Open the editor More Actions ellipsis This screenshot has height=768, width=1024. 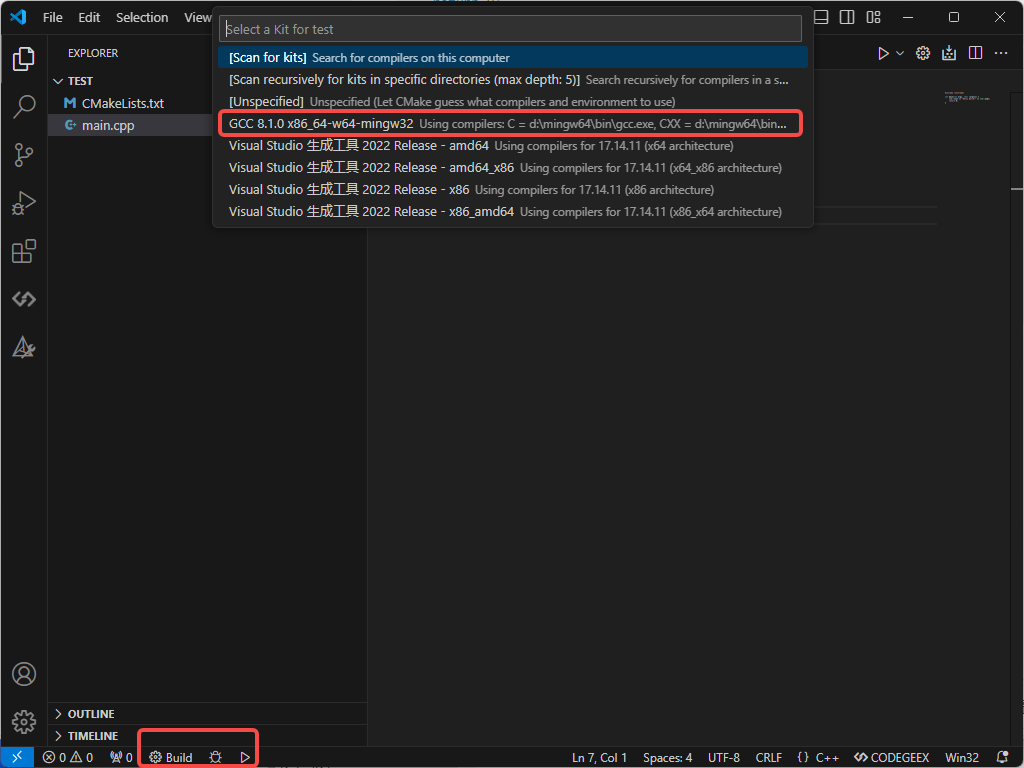(x=1001, y=54)
